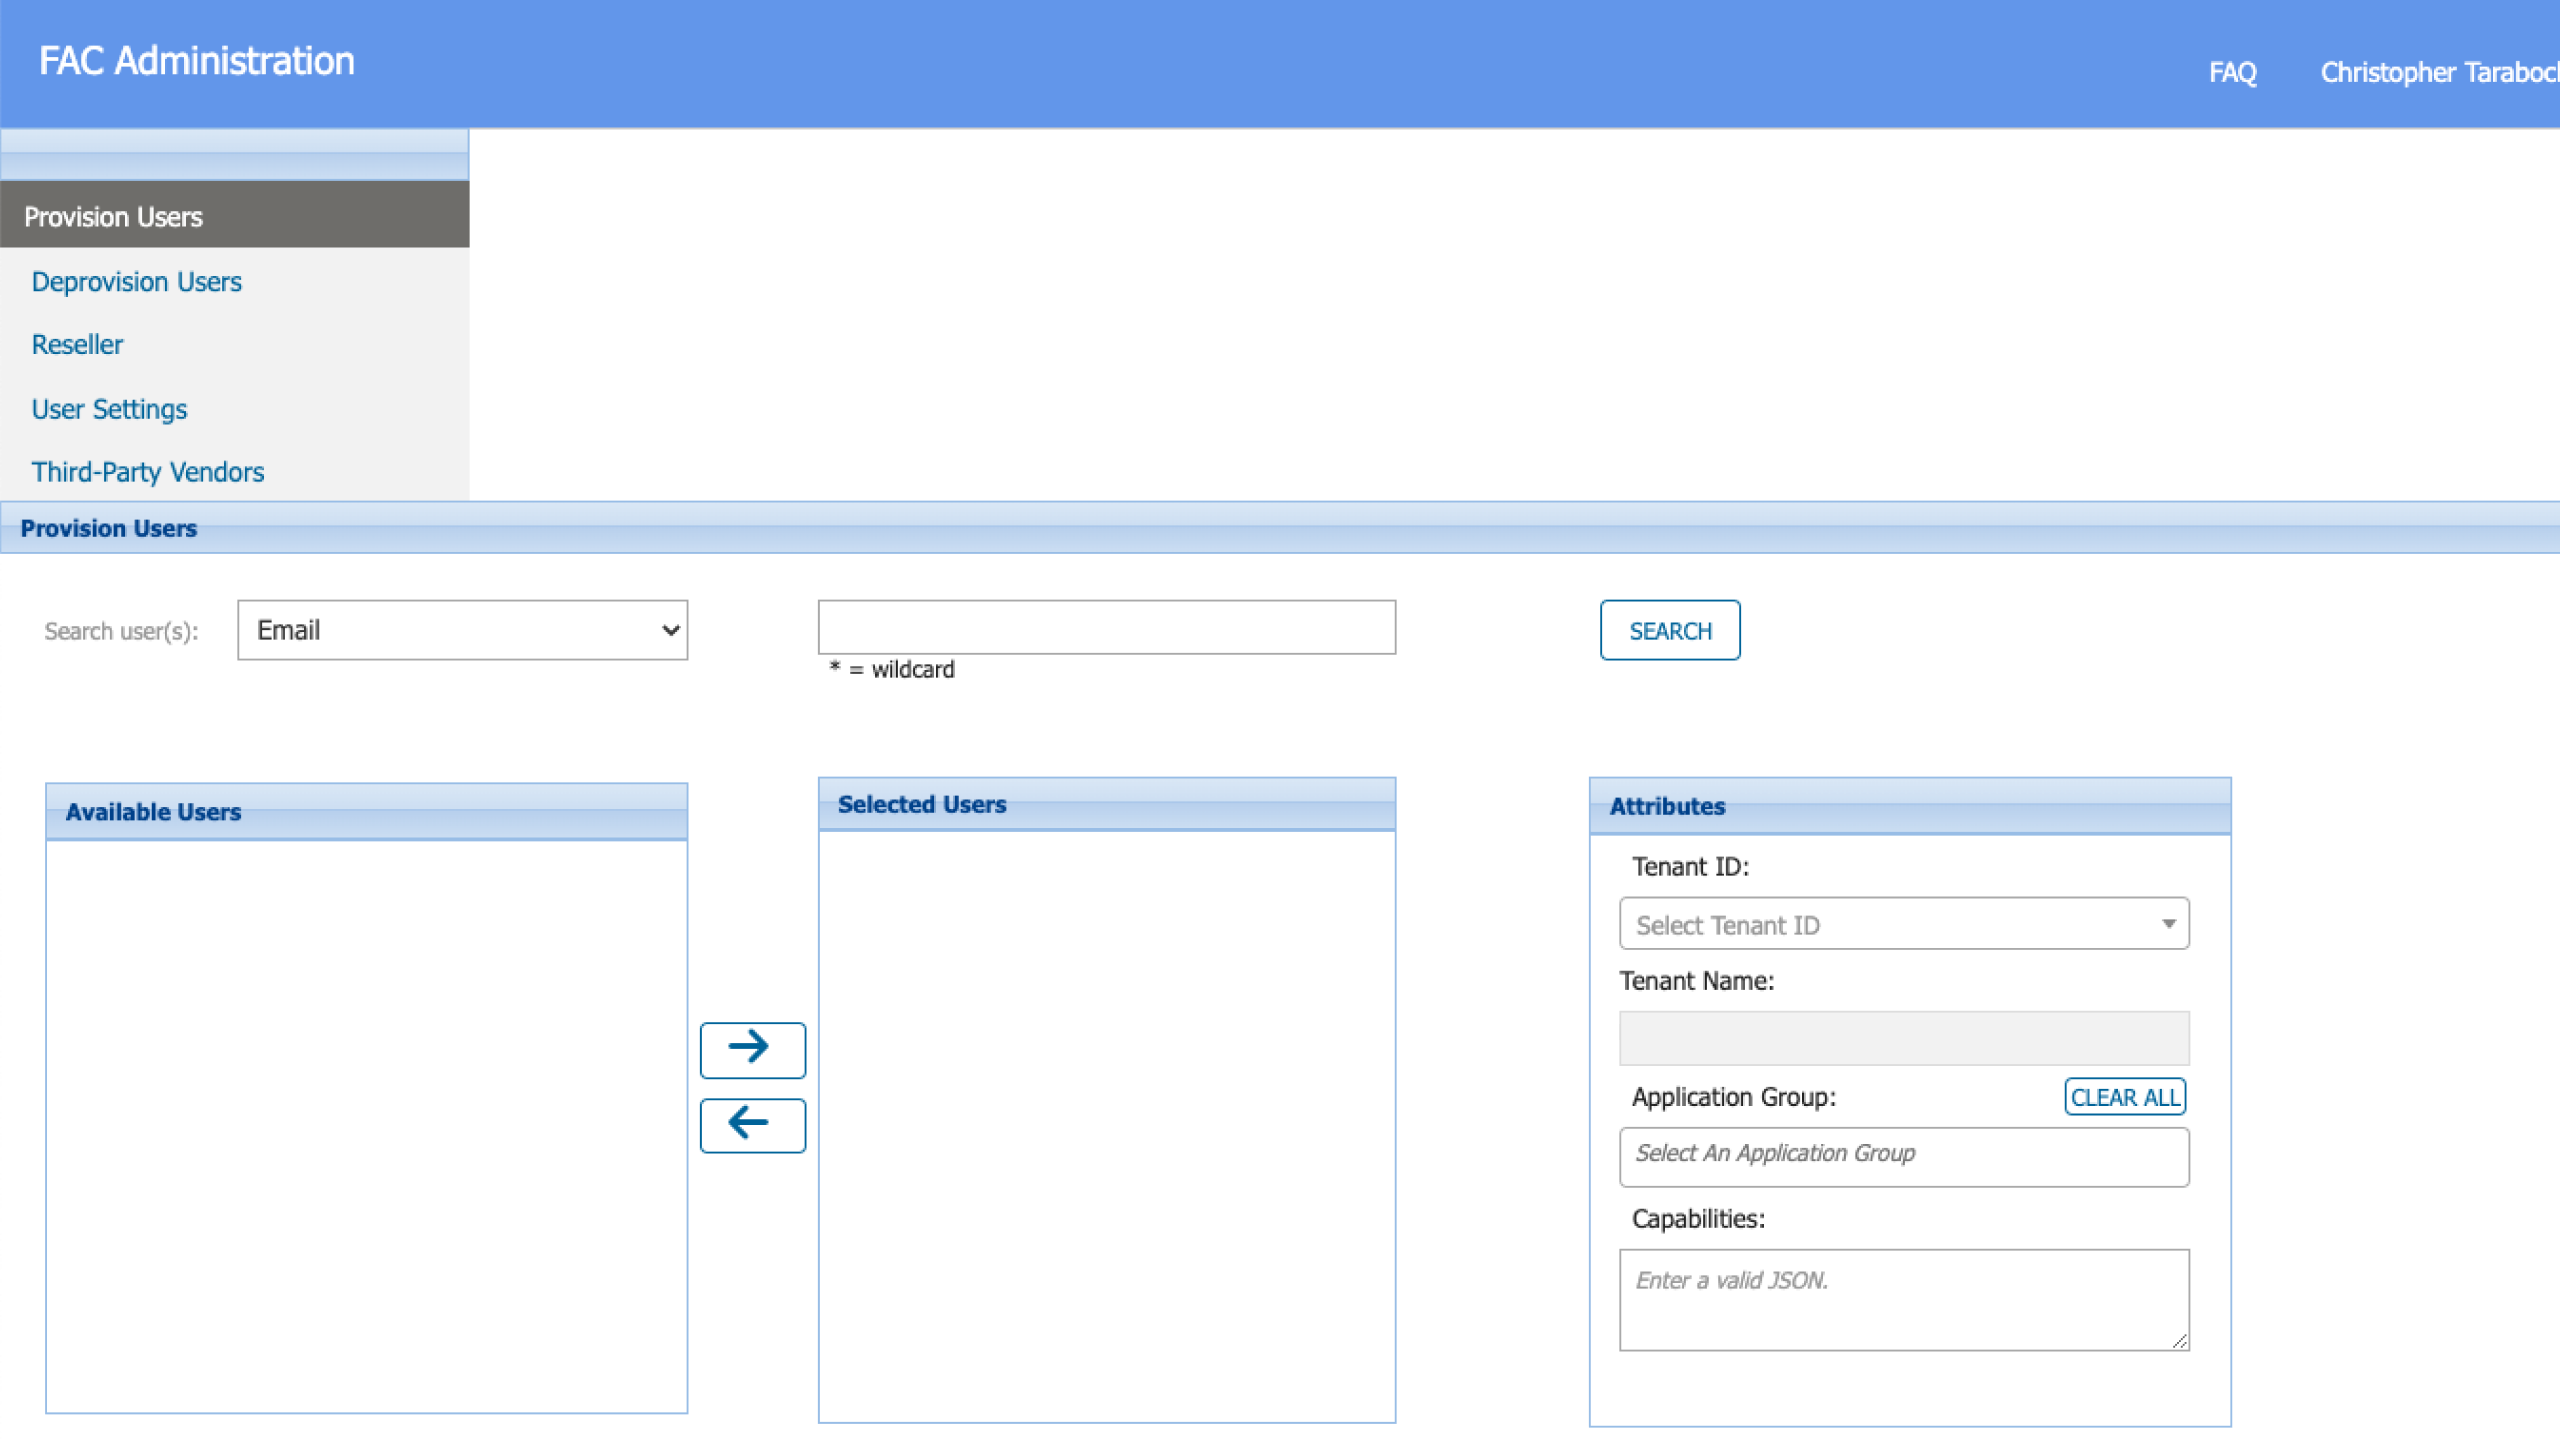Click the Capabilities JSON text area
The width and height of the screenshot is (2560, 1440).
(1903, 1298)
